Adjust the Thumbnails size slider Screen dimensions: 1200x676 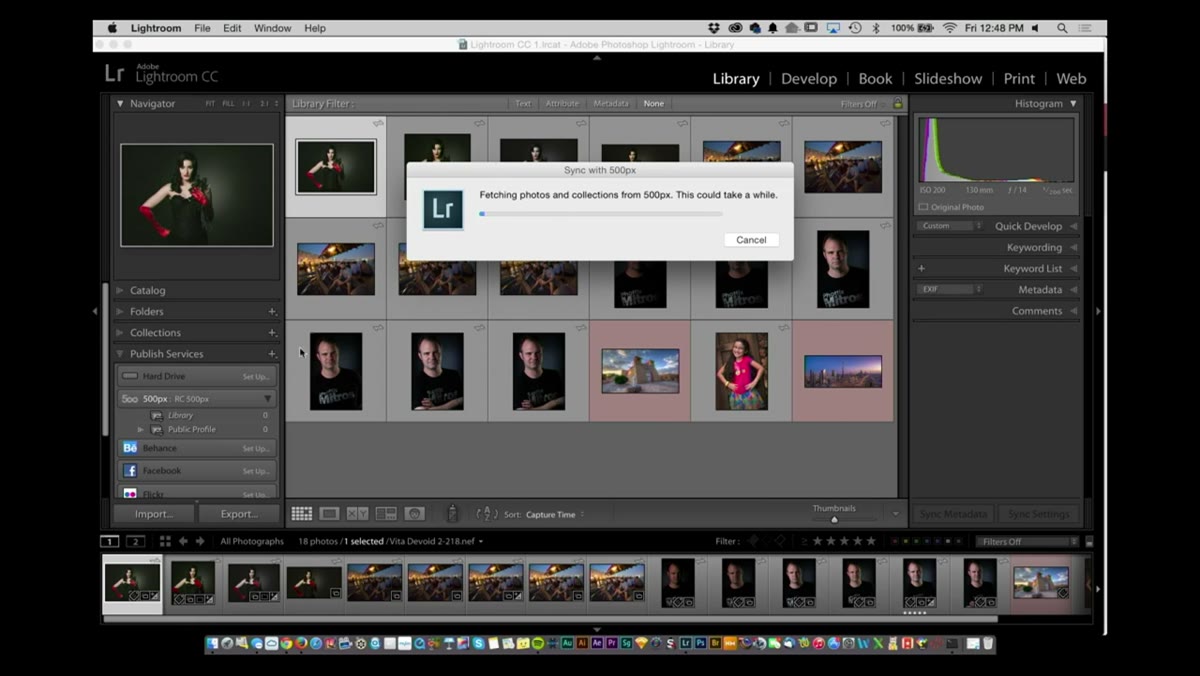[835, 519]
